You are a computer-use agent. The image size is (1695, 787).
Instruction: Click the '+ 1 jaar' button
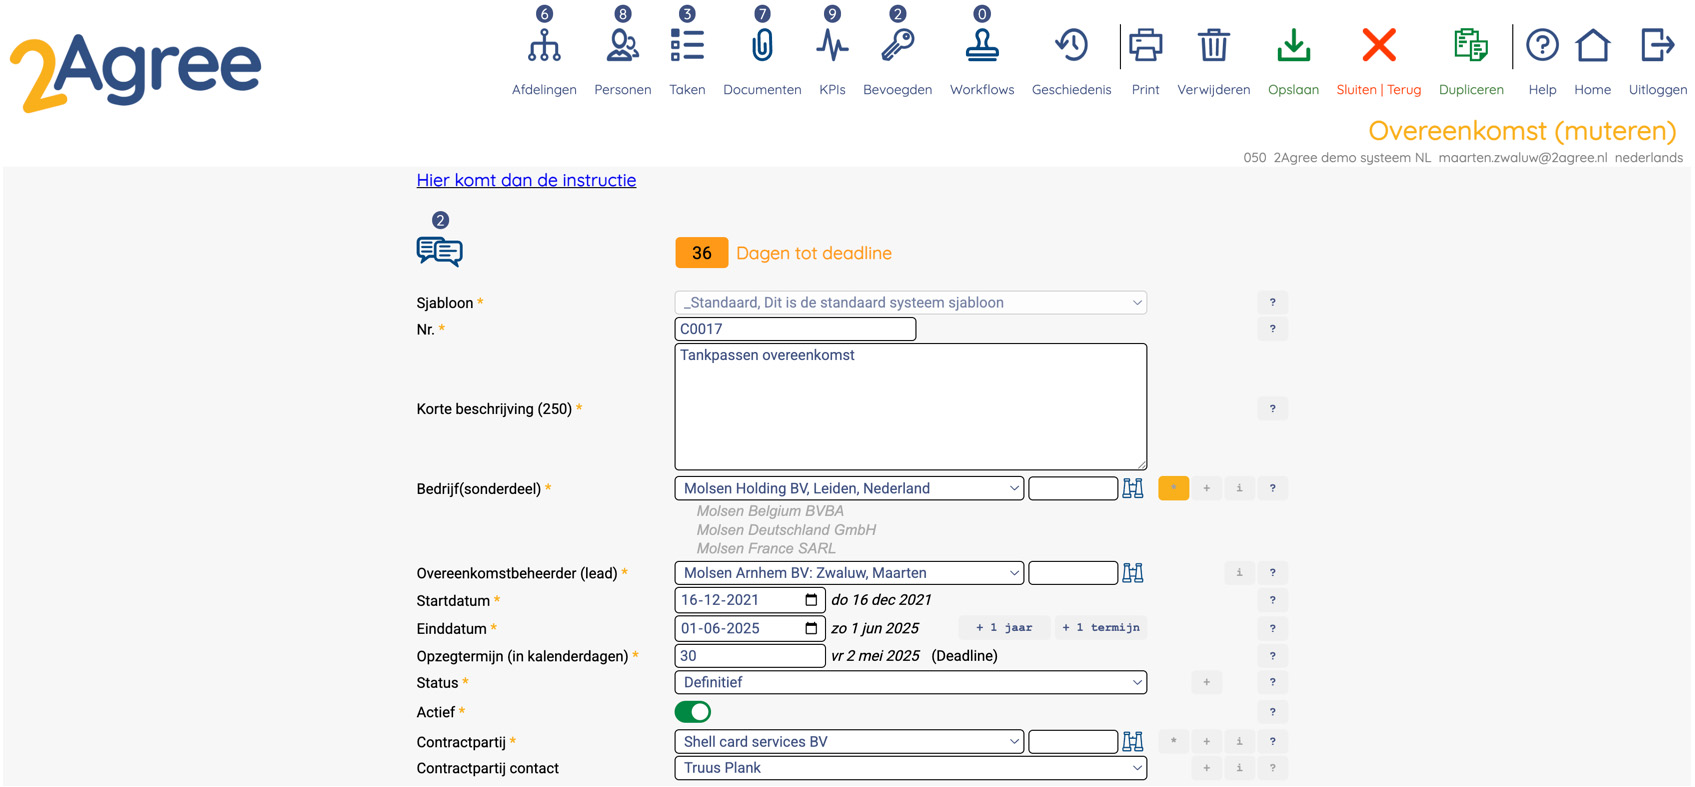(1004, 627)
